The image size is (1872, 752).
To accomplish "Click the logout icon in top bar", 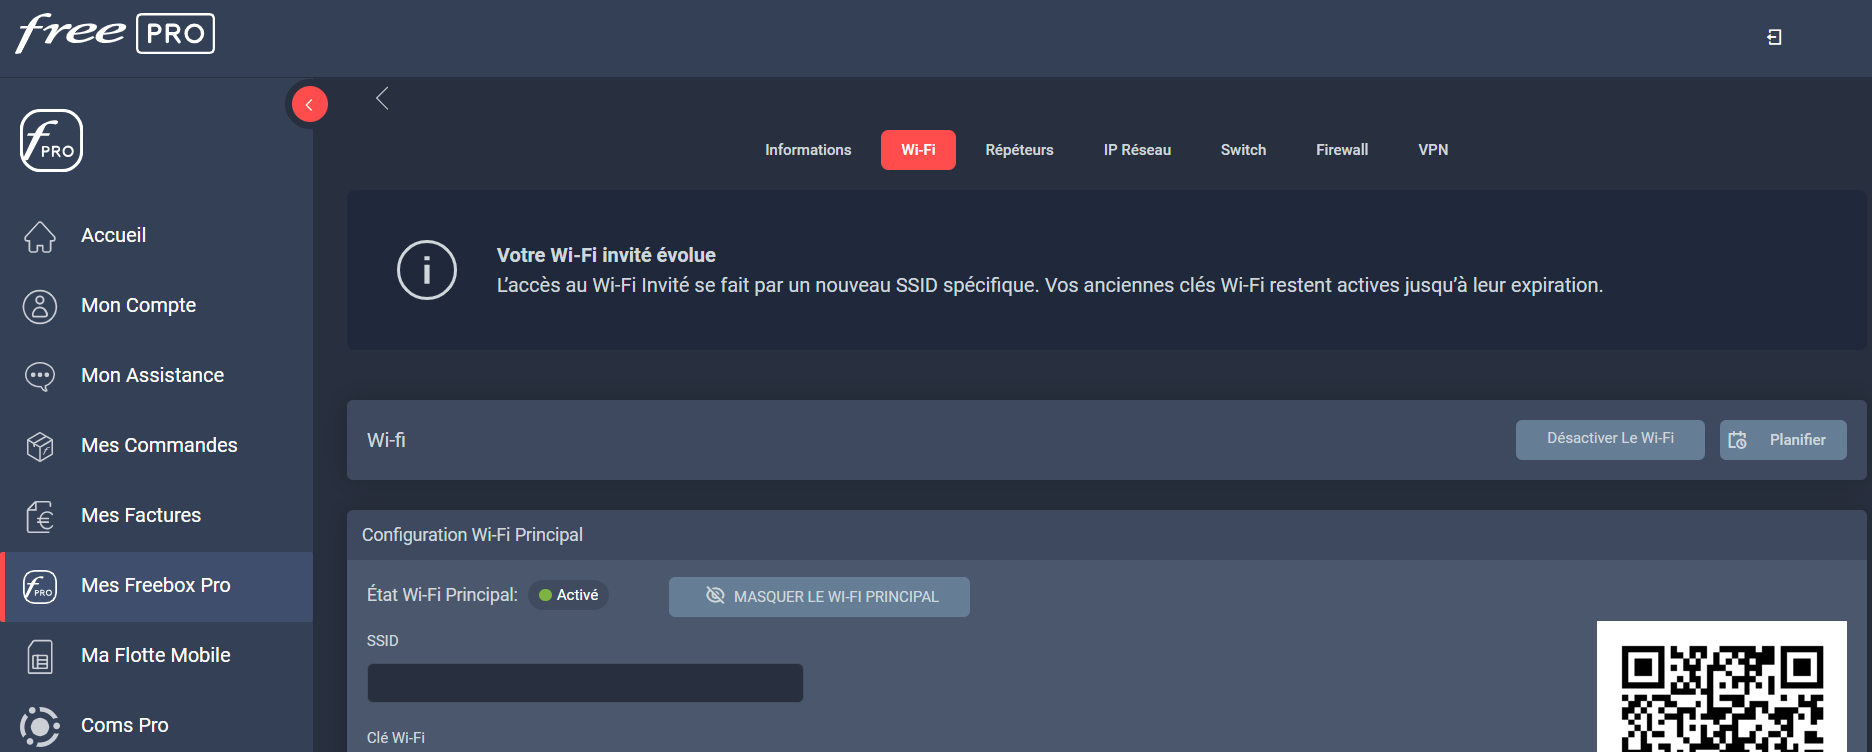I will click(x=1774, y=37).
